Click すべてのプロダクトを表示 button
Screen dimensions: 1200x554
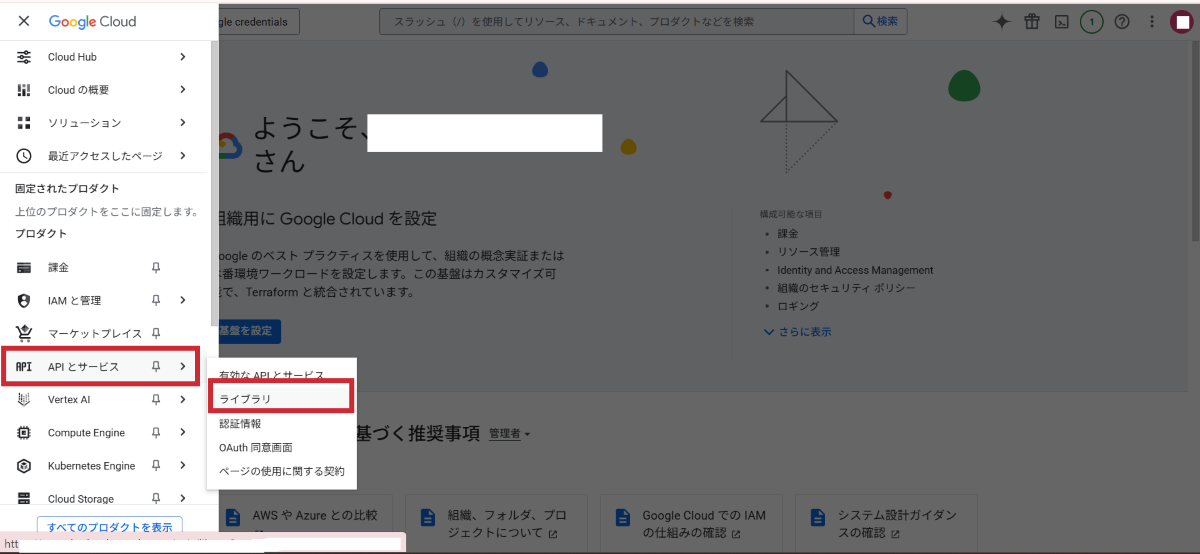point(109,527)
